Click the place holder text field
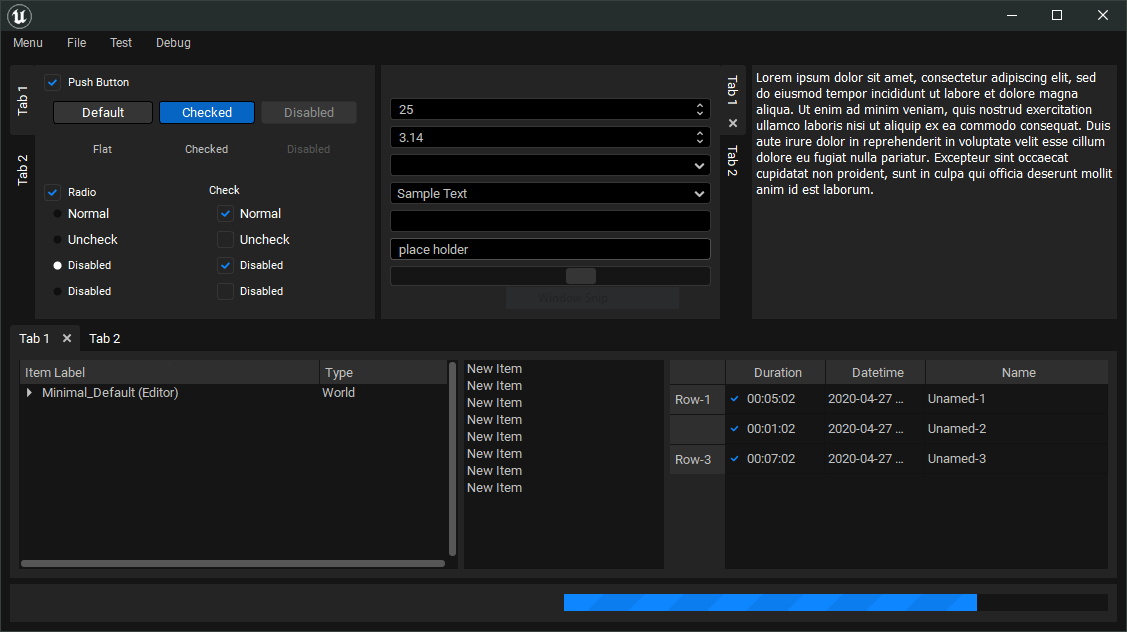The image size is (1127, 632). [550, 249]
